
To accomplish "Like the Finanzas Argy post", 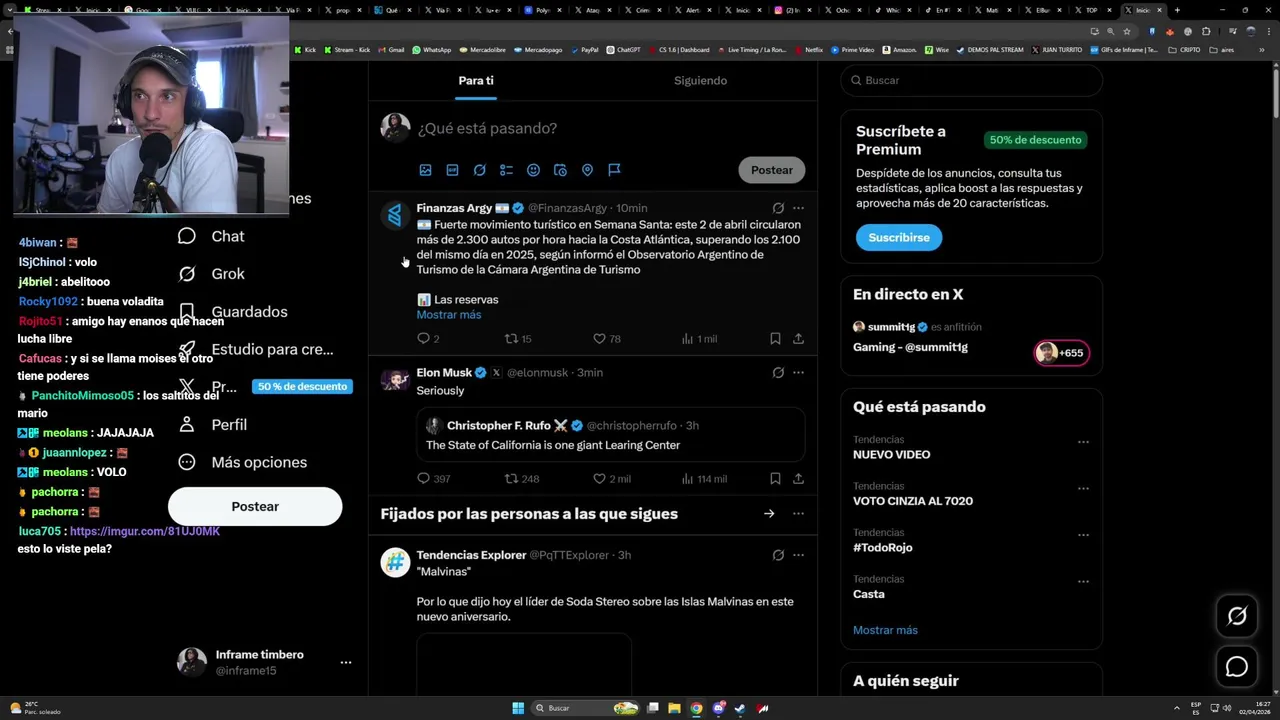I will [x=607, y=339].
